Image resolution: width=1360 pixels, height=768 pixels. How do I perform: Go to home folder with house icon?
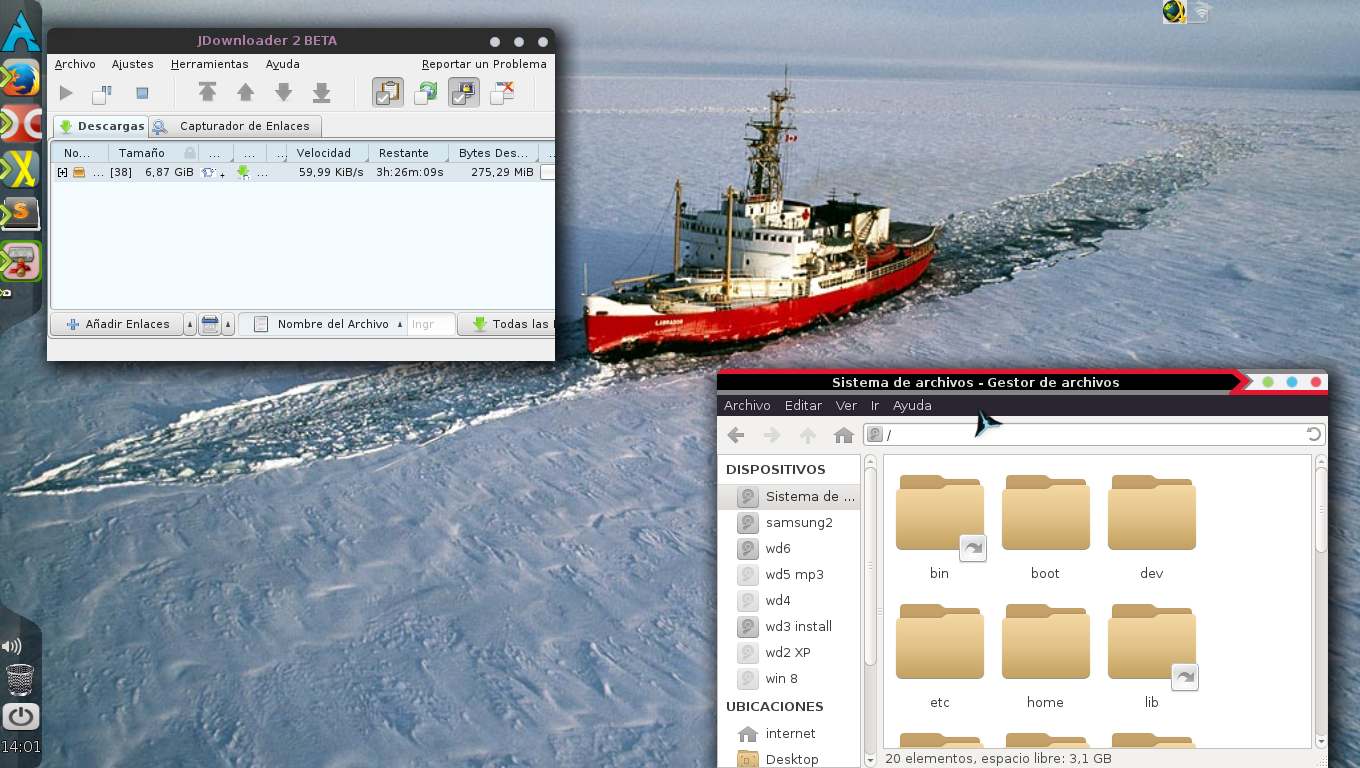[844, 435]
